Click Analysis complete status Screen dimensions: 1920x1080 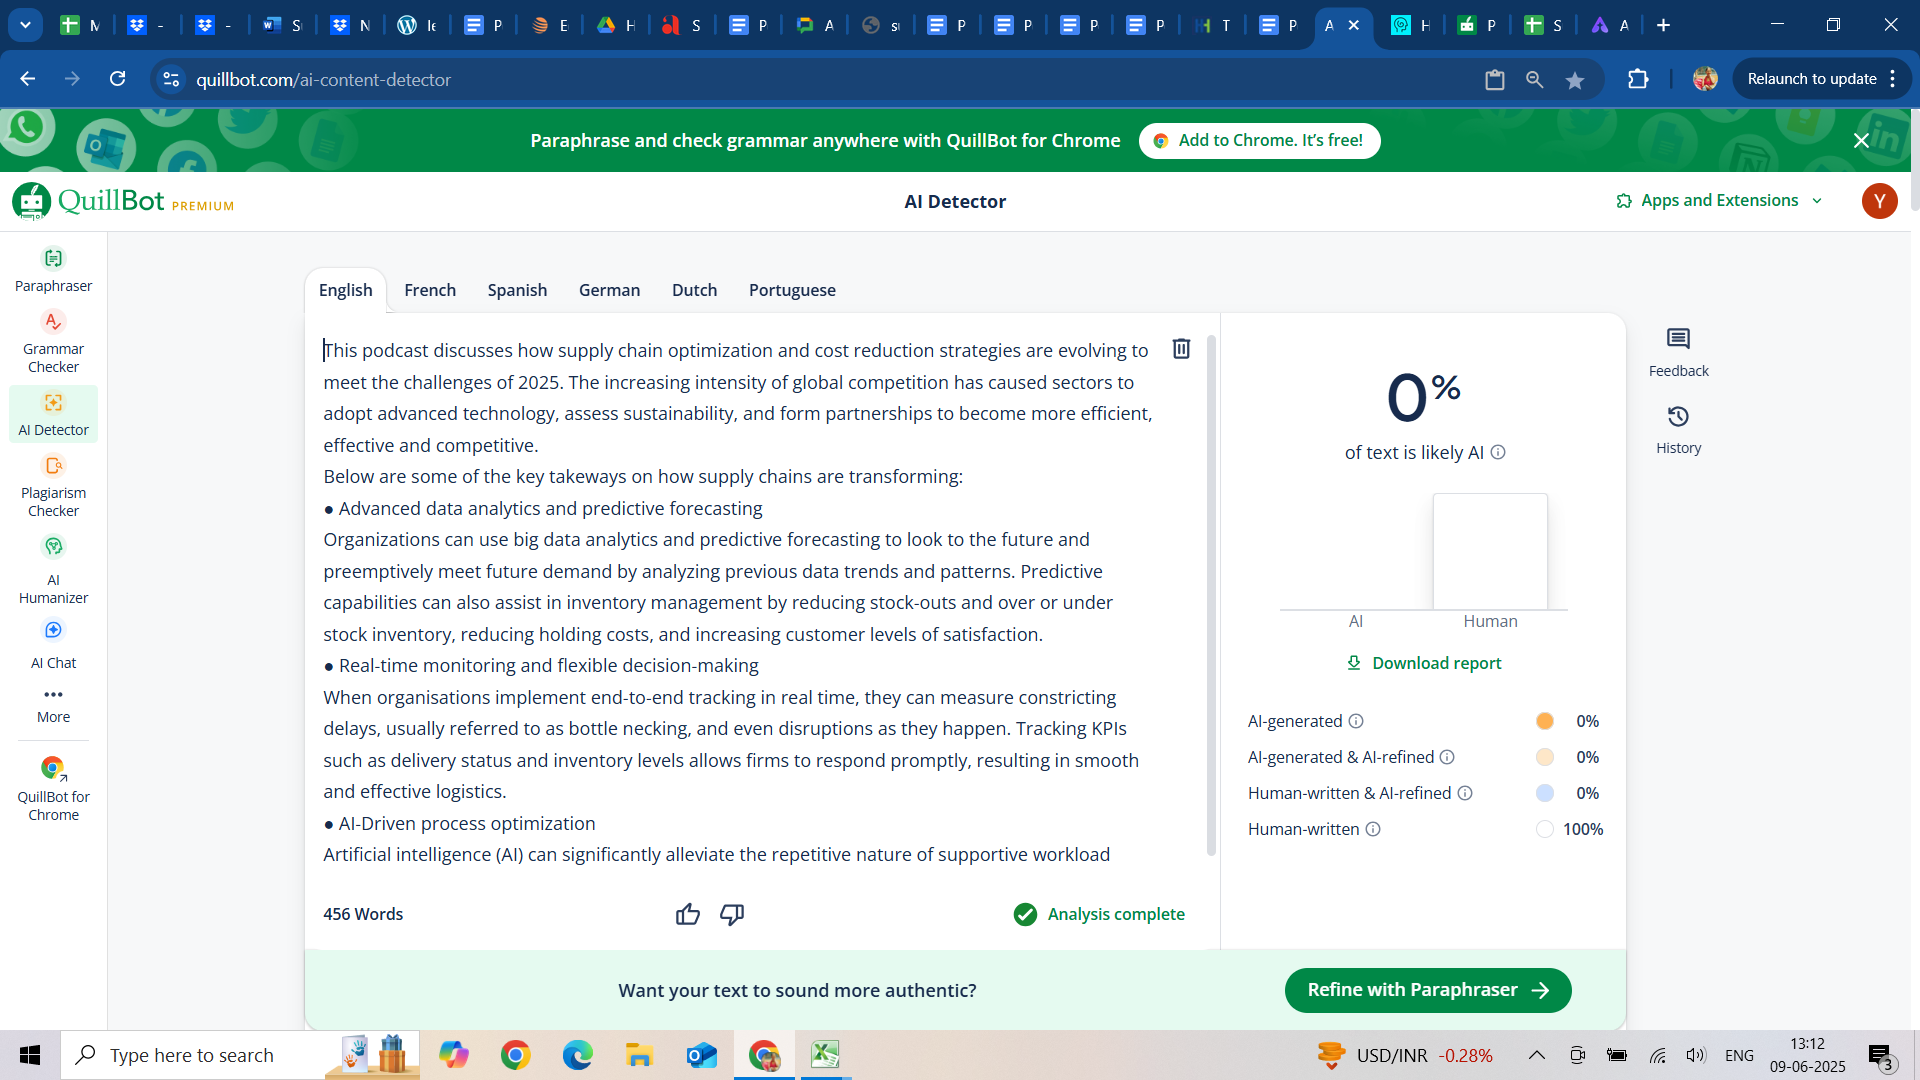click(x=1098, y=914)
